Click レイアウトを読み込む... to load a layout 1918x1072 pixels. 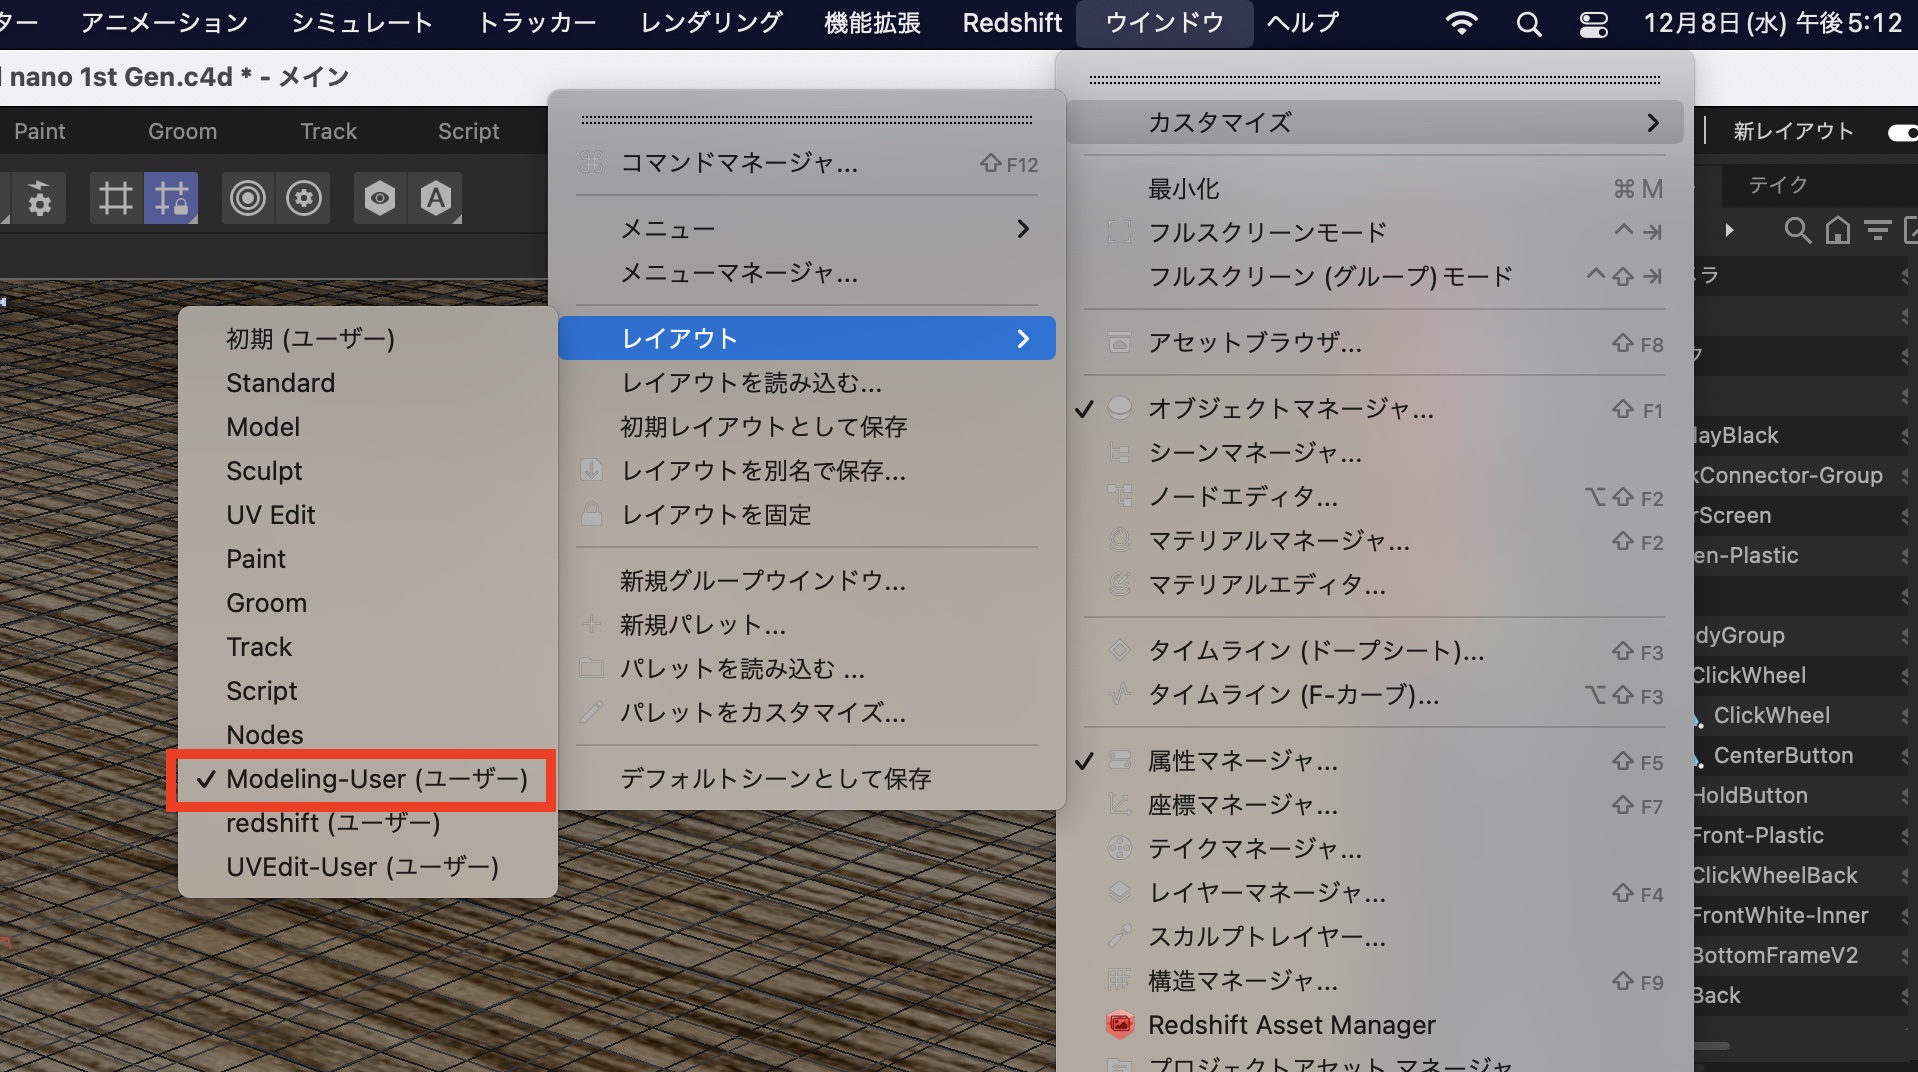(x=750, y=383)
